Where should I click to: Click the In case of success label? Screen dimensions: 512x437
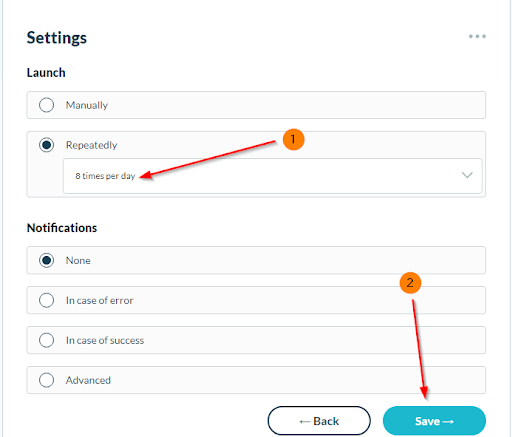[x=105, y=340]
